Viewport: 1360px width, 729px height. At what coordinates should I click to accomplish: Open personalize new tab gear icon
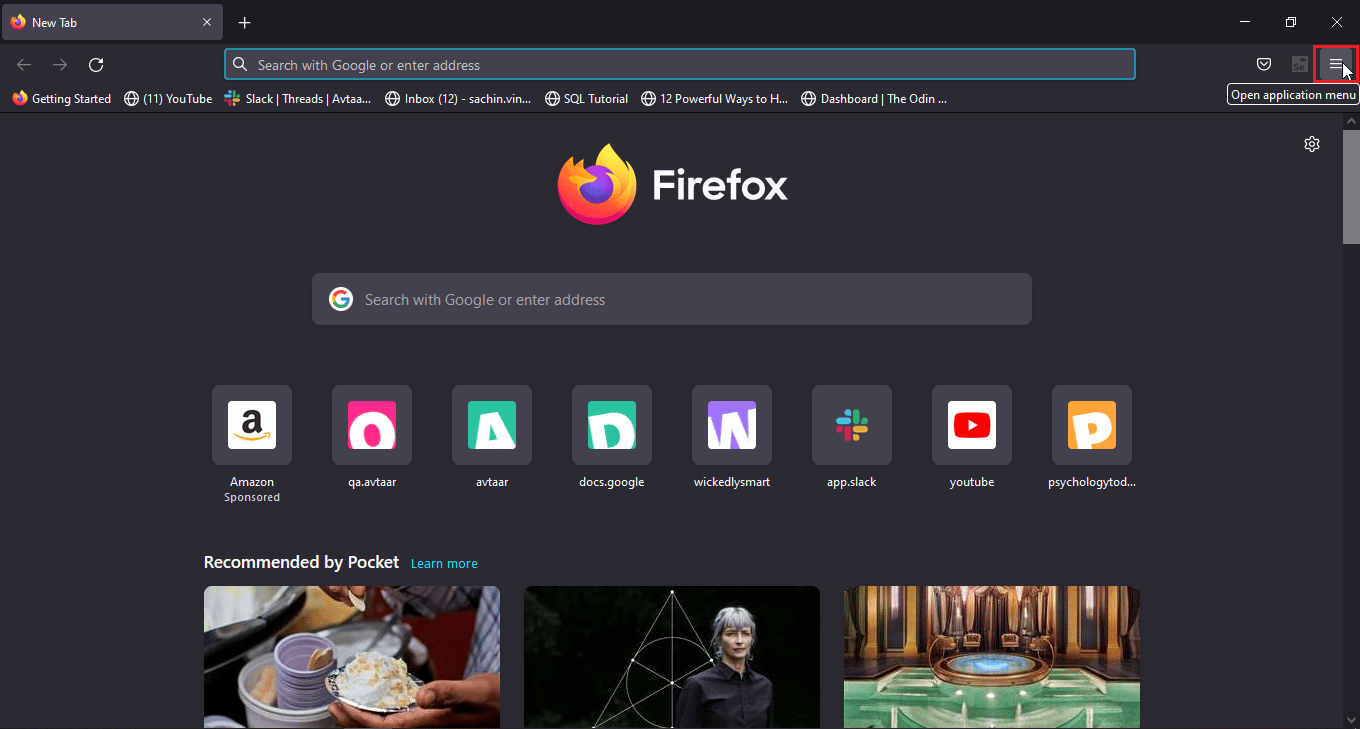coord(1312,144)
